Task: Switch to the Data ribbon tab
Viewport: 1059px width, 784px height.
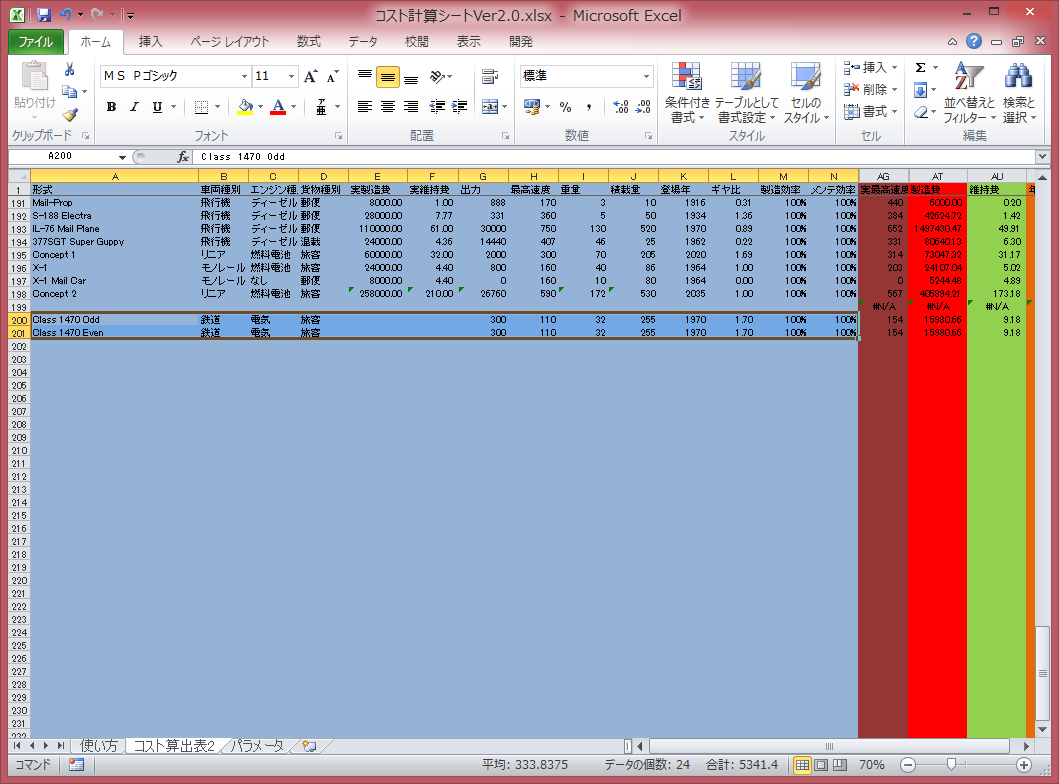Action: pos(363,42)
